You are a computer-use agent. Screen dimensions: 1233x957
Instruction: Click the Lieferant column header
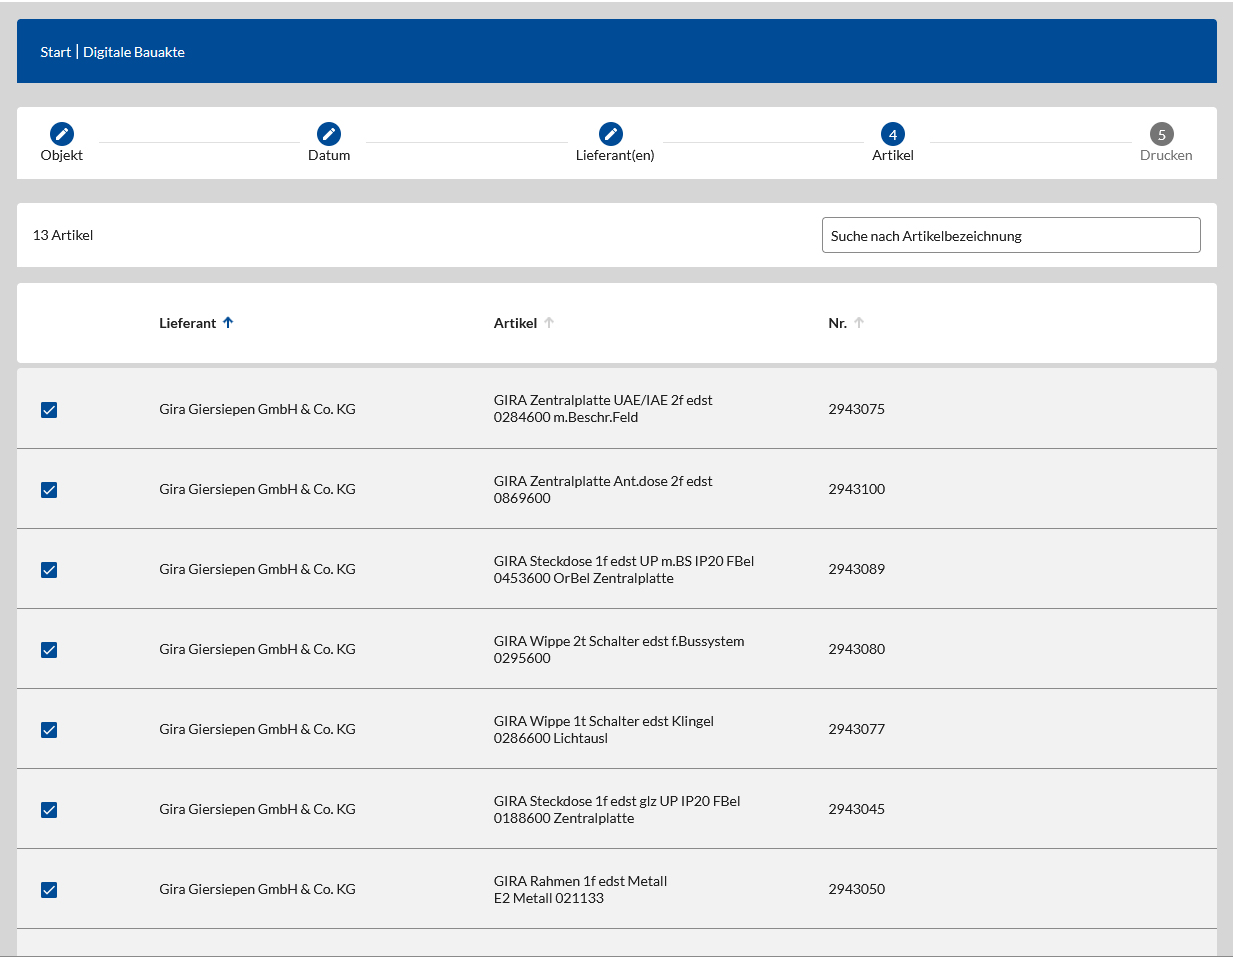[x=188, y=323]
